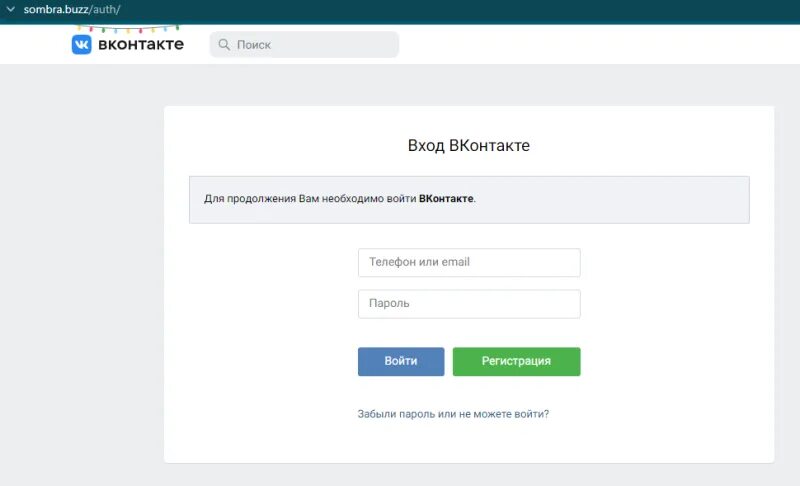The width and height of the screenshot is (800, 486).
Task: Click the VK logo icon
Action: point(82,44)
